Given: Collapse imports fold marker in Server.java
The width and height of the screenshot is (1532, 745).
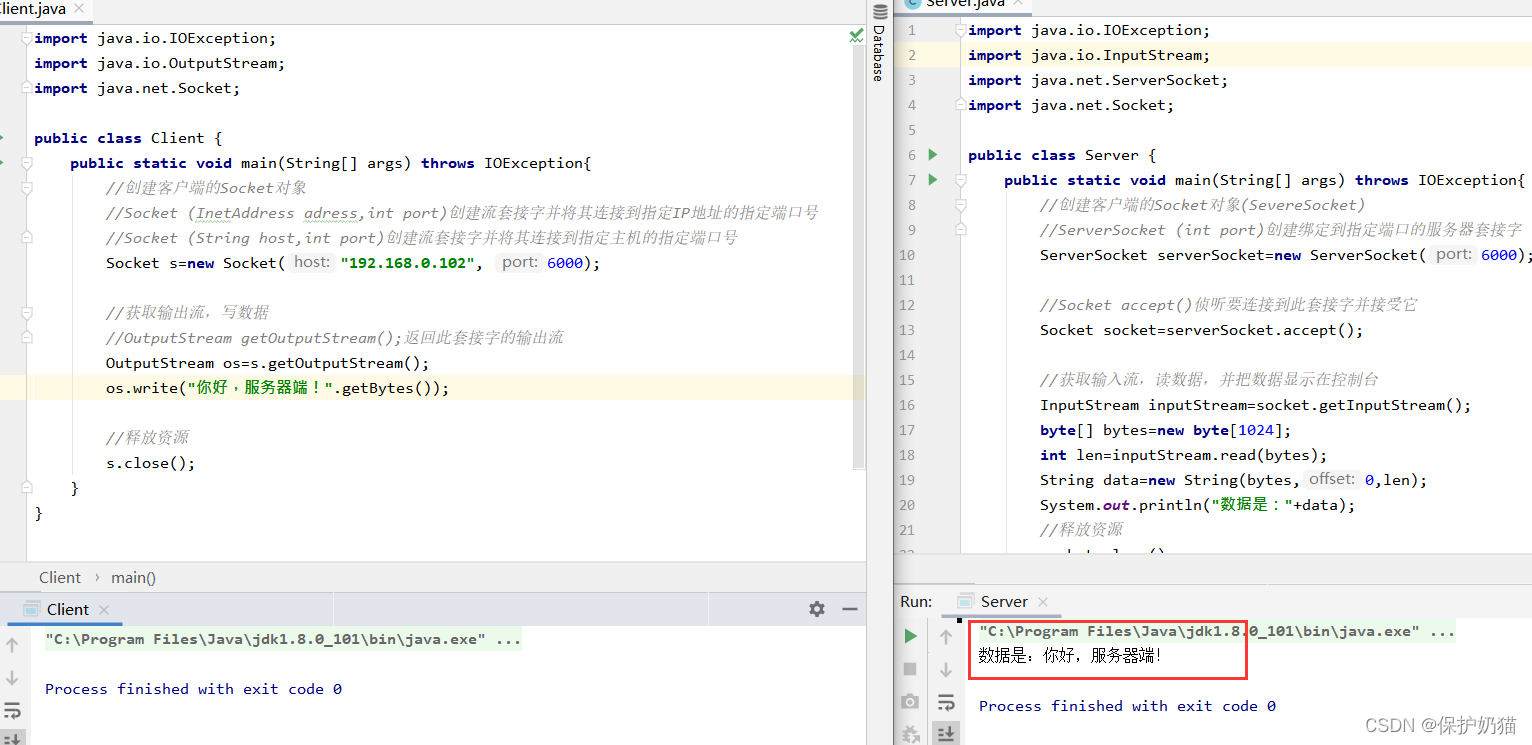Looking at the screenshot, I should (960, 30).
